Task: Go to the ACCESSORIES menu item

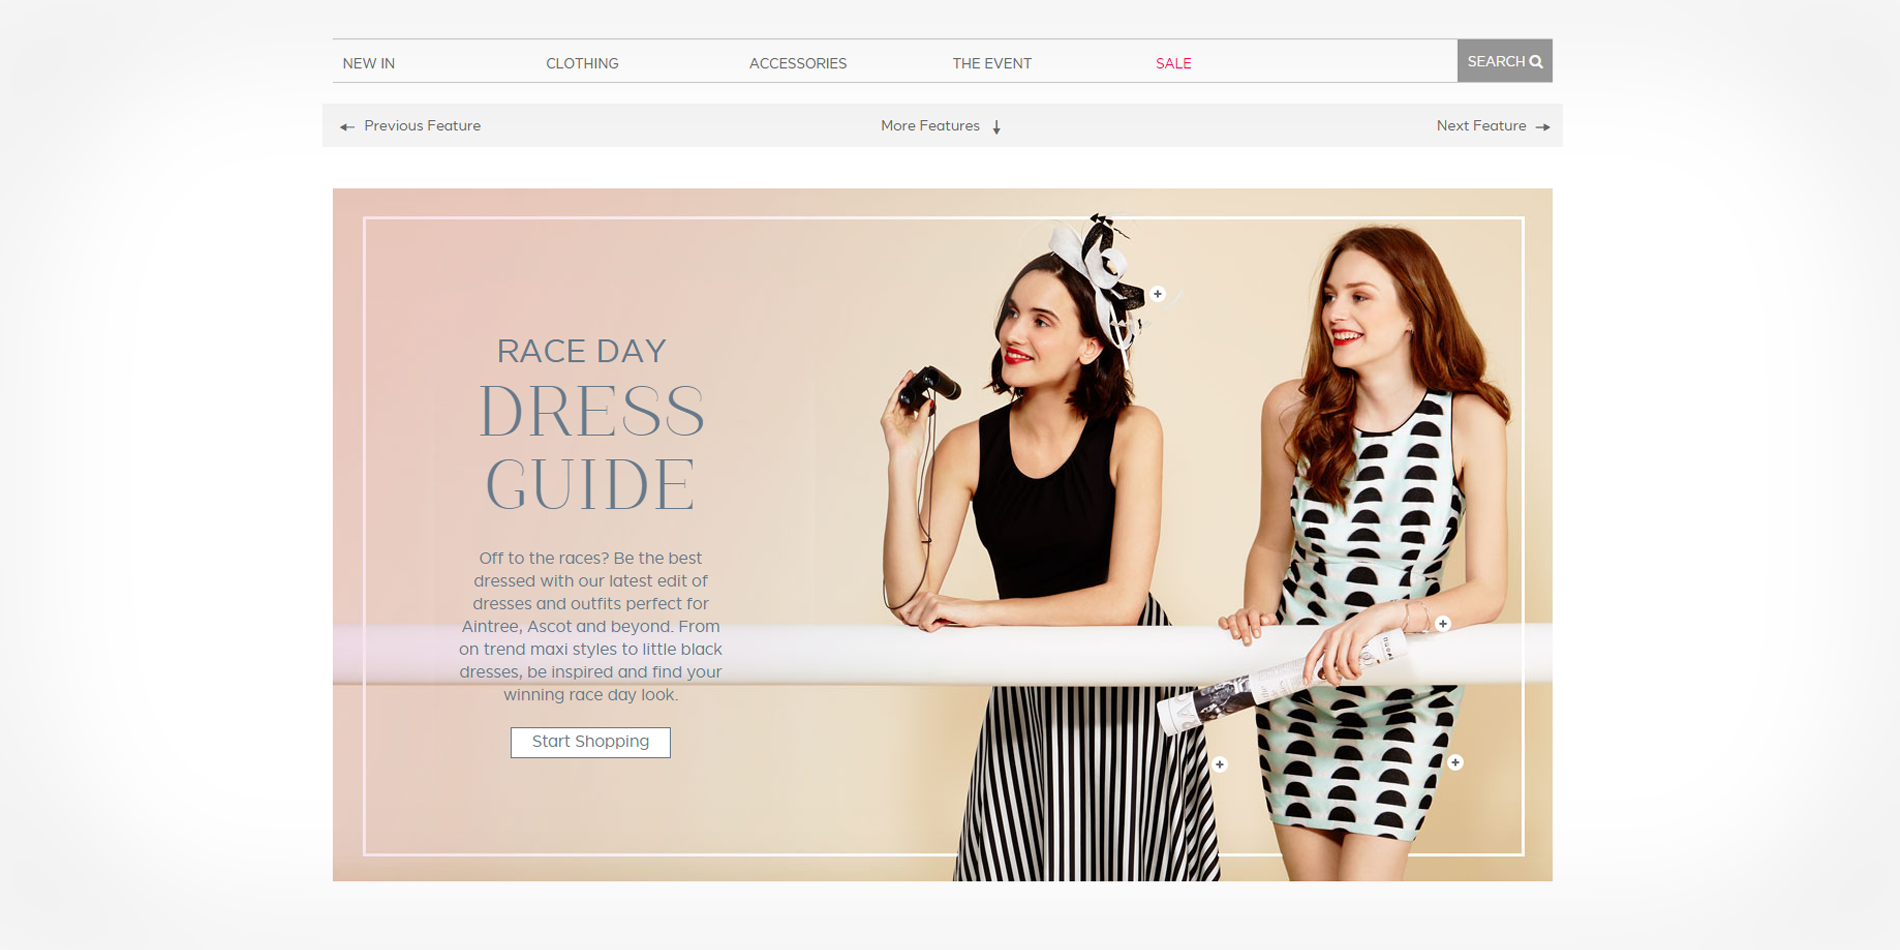Action: point(797,63)
